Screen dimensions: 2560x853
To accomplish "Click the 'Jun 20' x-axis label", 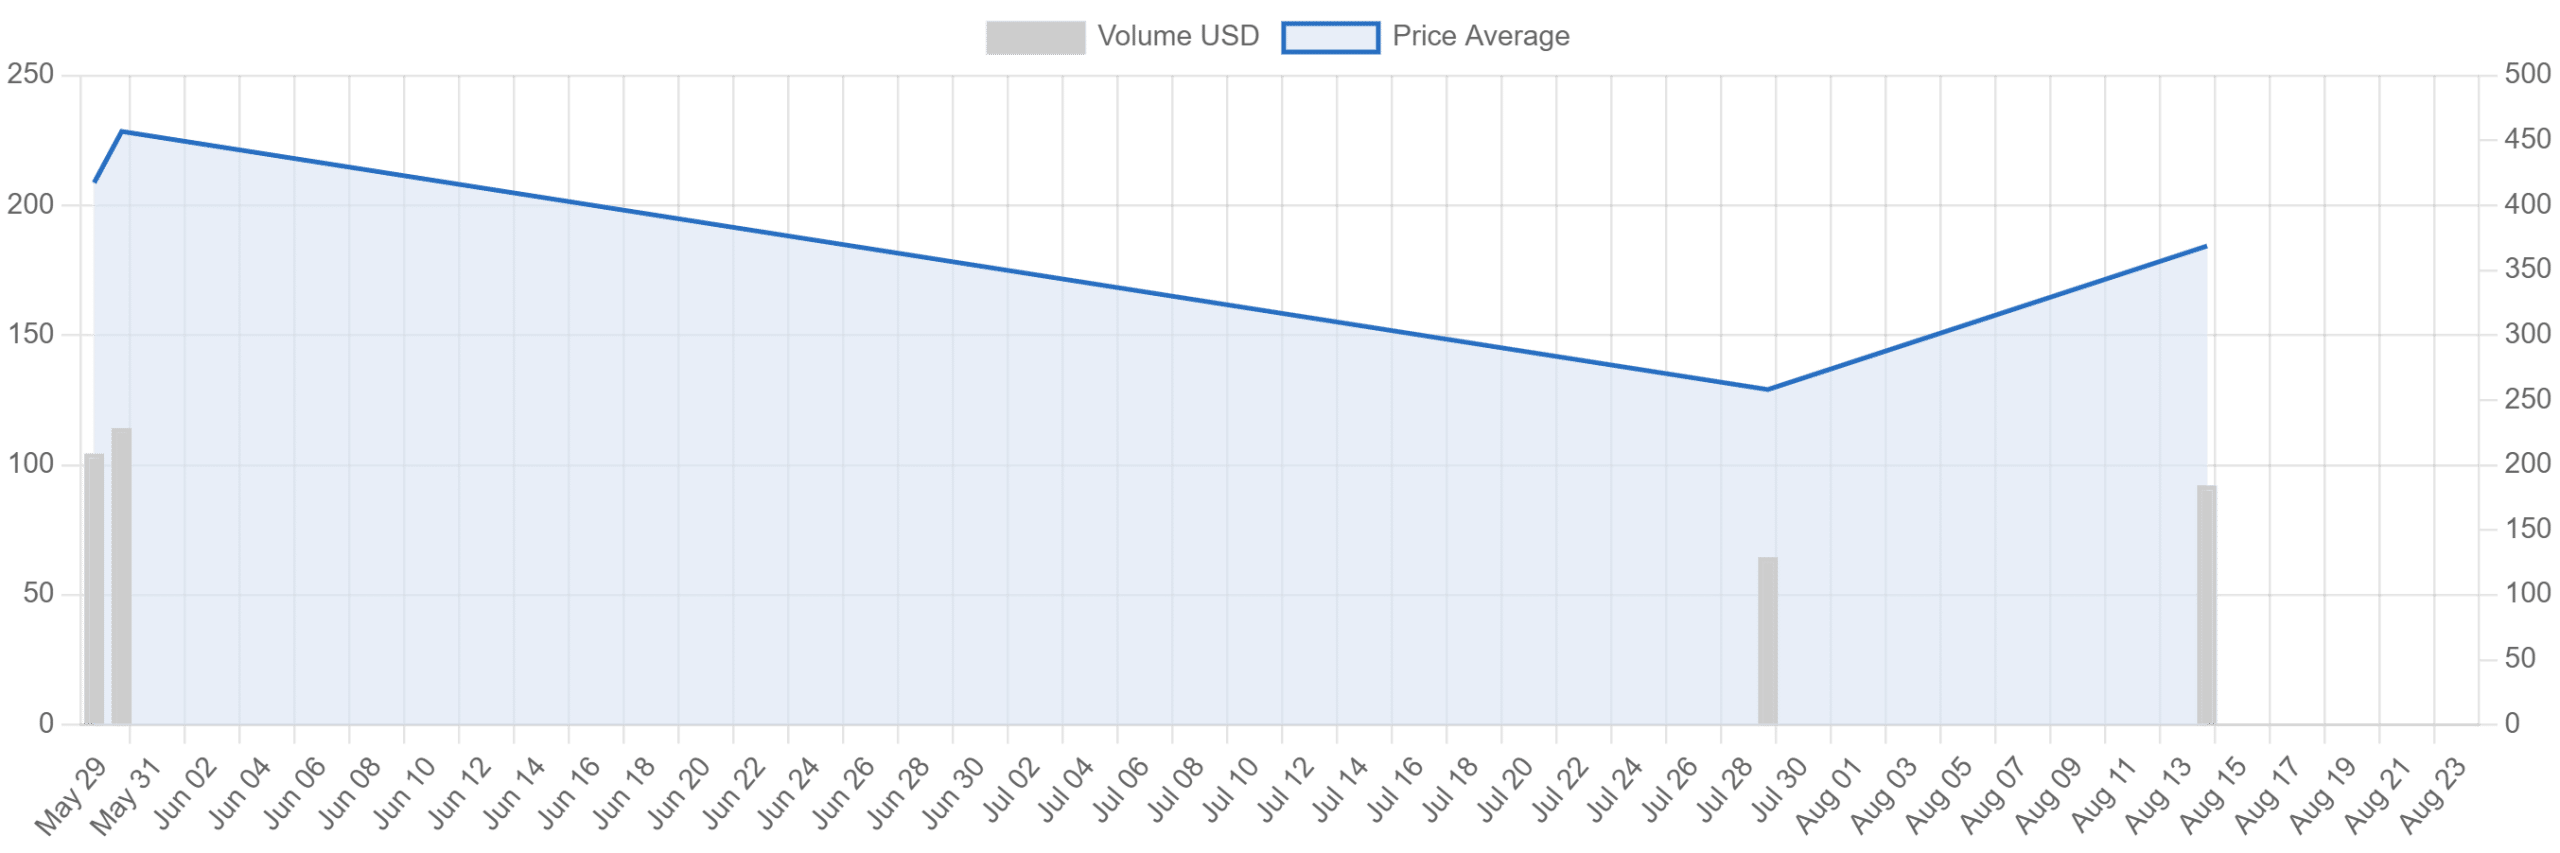I will click(x=680, y=793).
